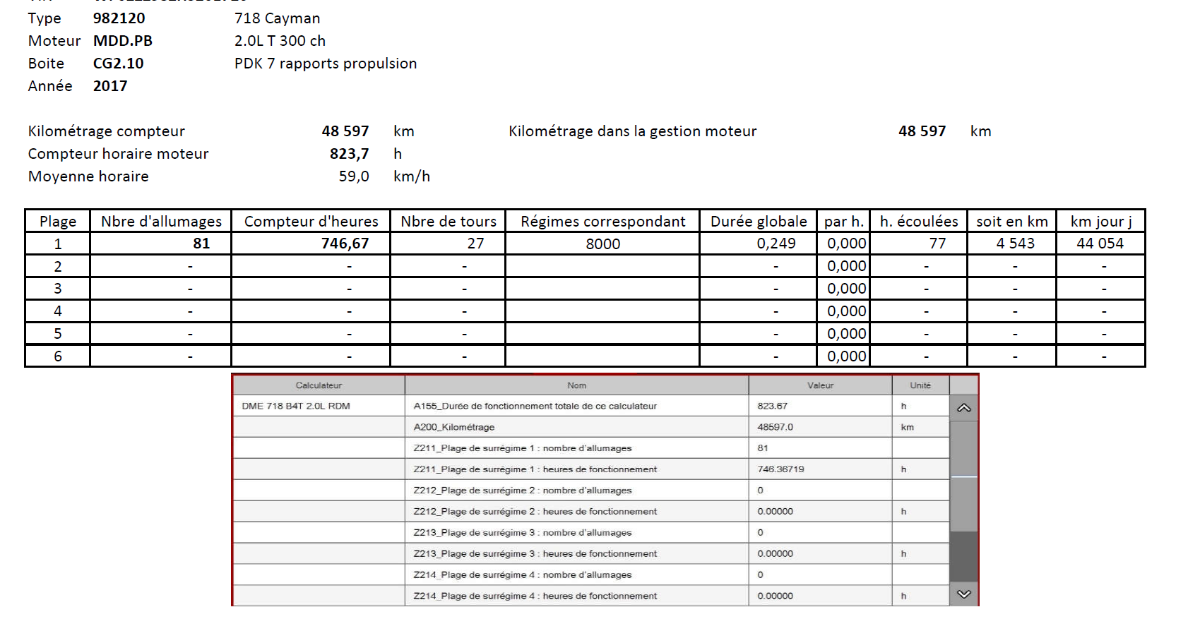Select the Compteur d'heures header cell
The height and width of the screenshot is (619, 1200).
tap(311, 221)
